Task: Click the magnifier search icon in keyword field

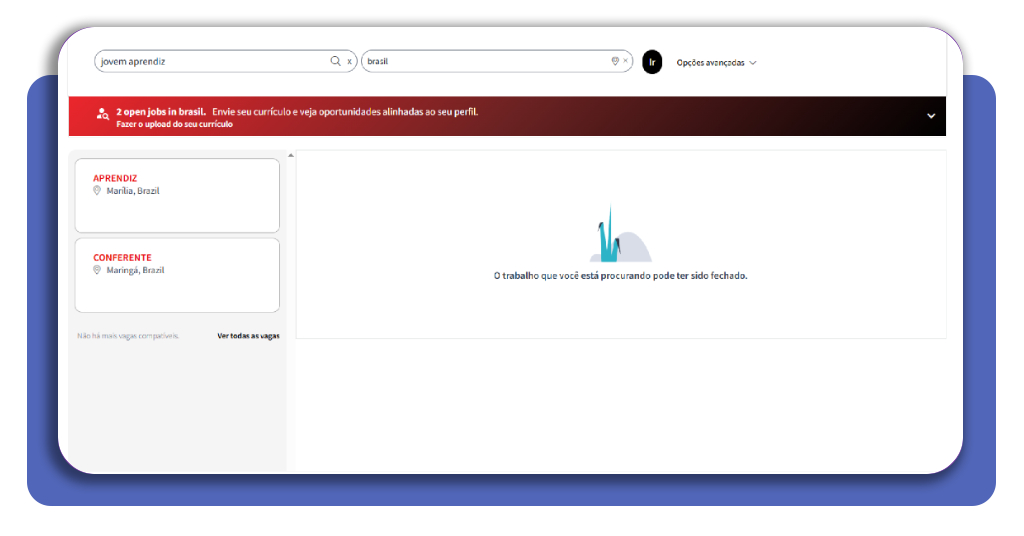Action: tap(336, 61)
